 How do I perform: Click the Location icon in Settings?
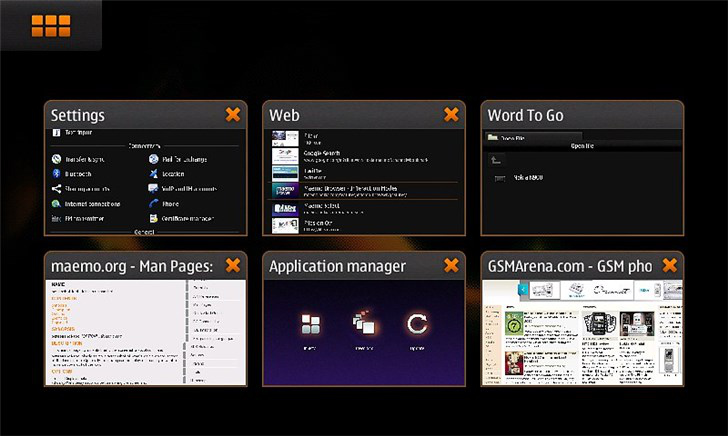point(154,173)
